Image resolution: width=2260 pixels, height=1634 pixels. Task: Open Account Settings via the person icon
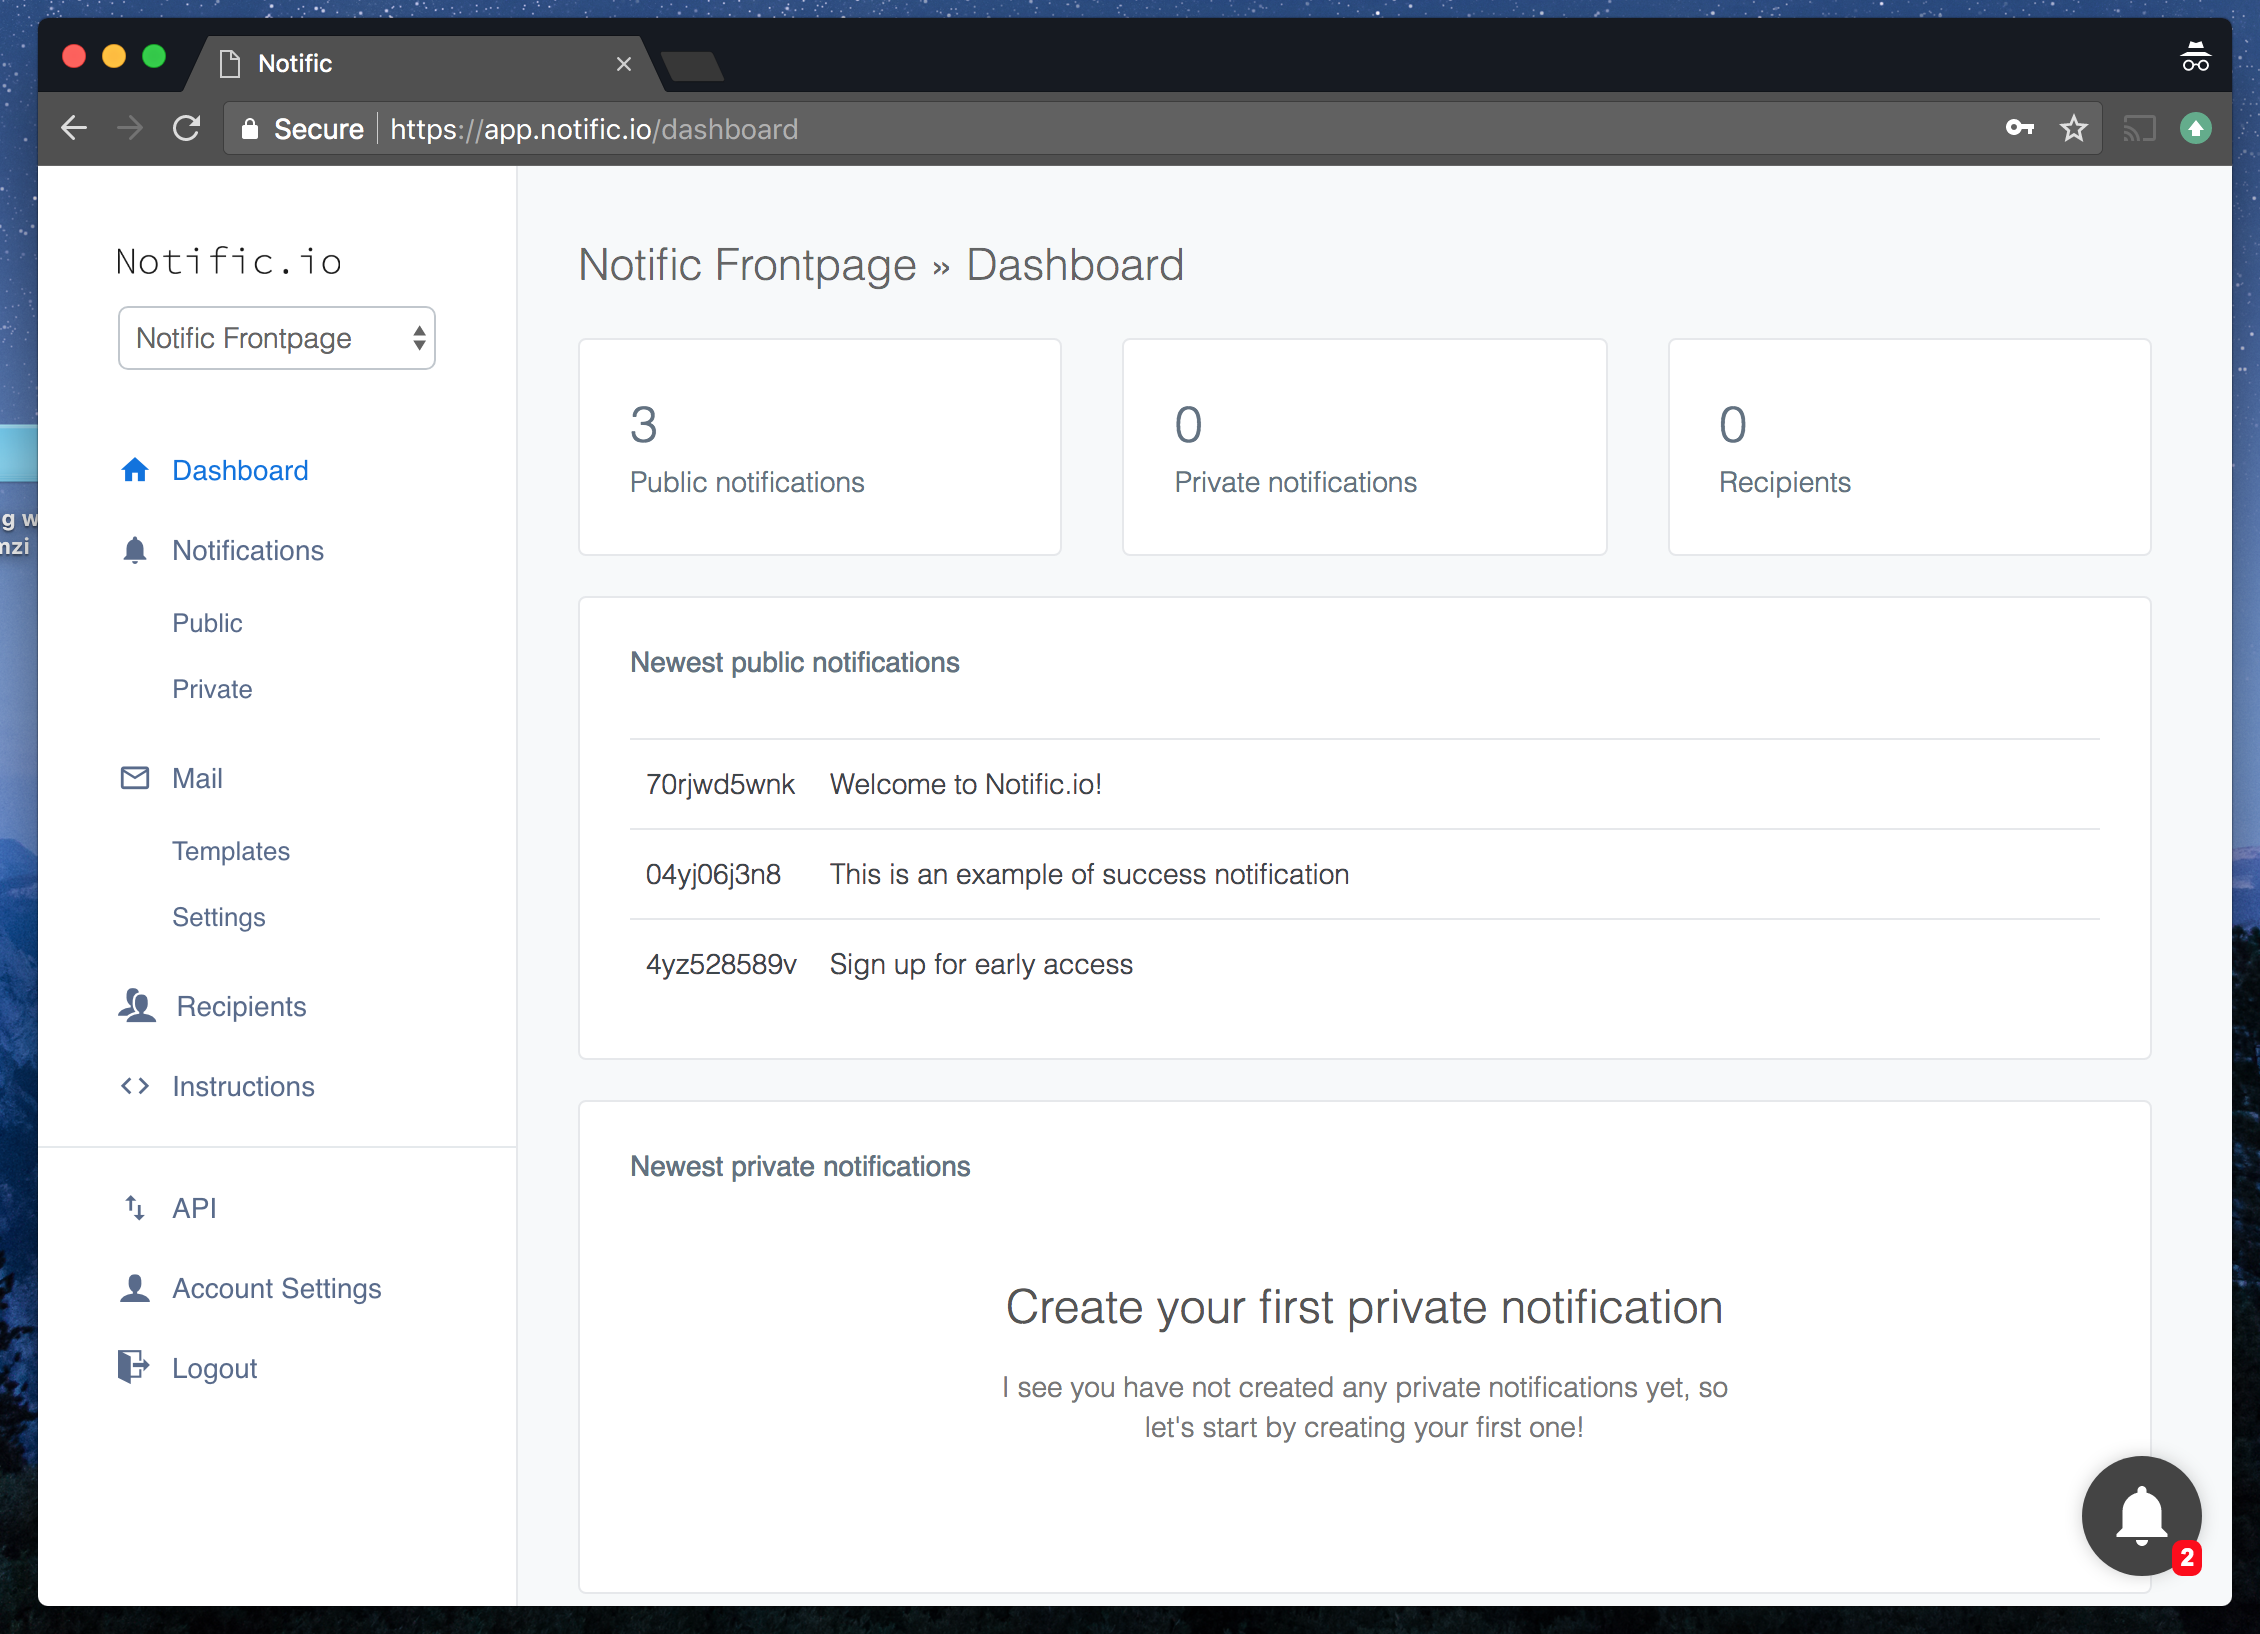click(135, 1288)
